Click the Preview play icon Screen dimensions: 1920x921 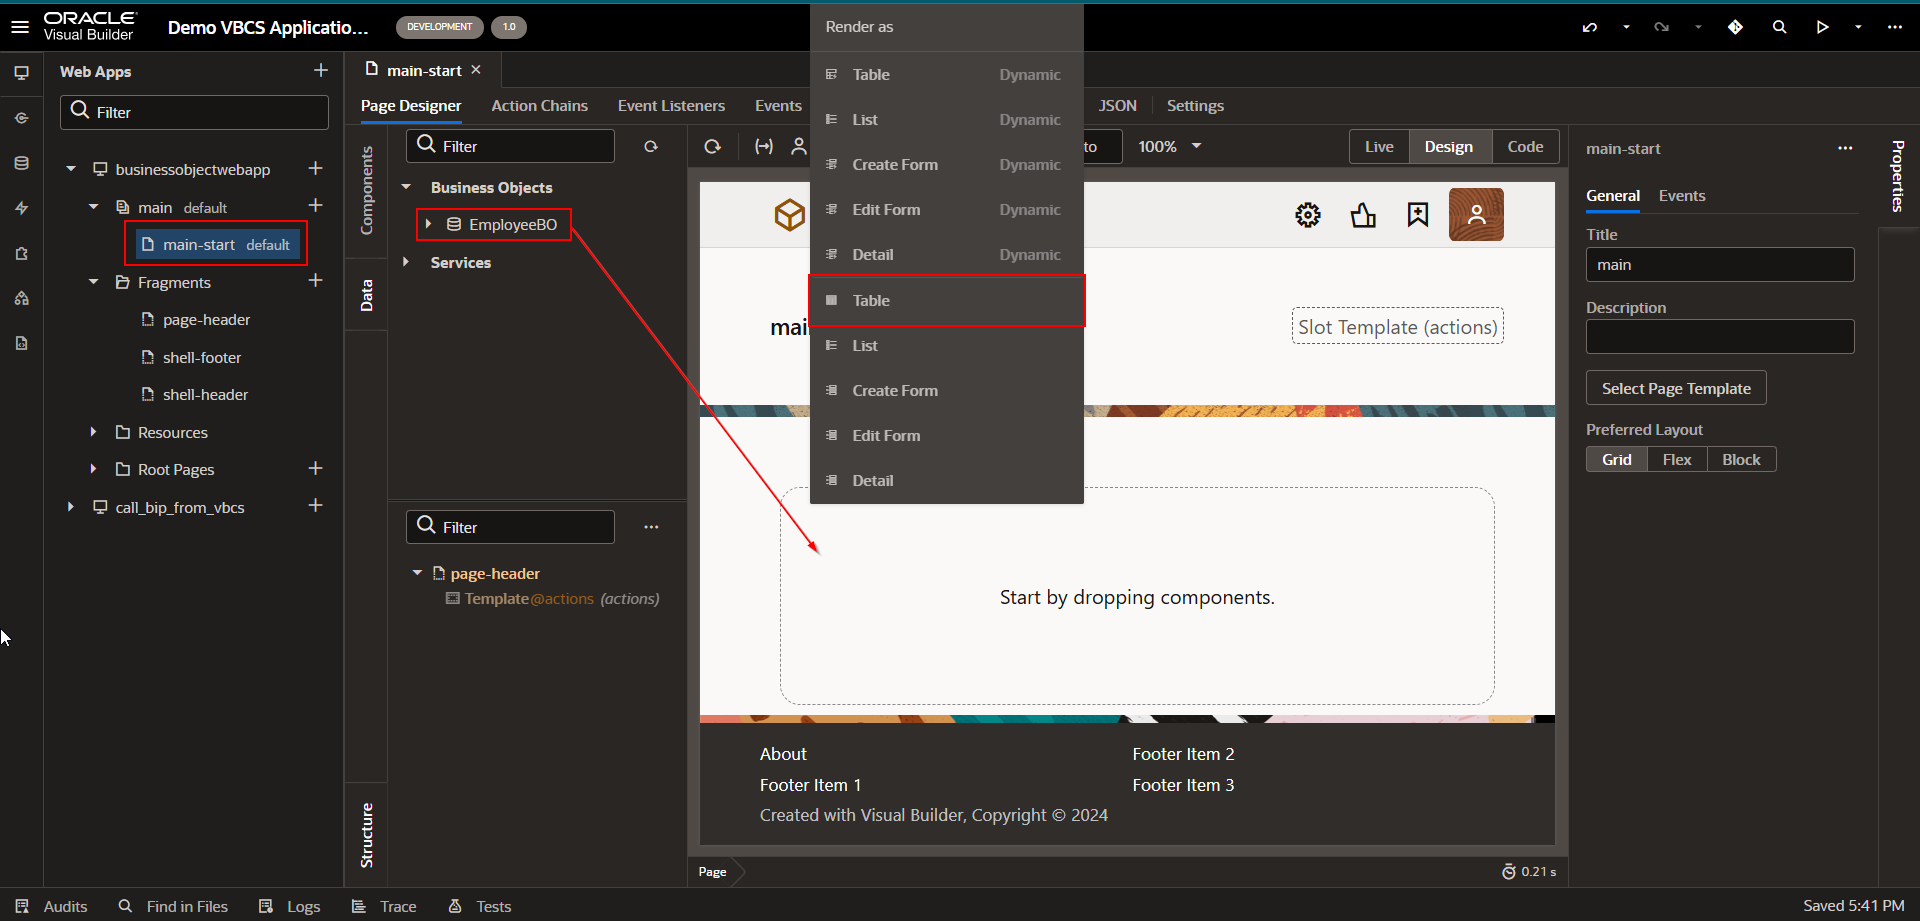coord(1822,27)
